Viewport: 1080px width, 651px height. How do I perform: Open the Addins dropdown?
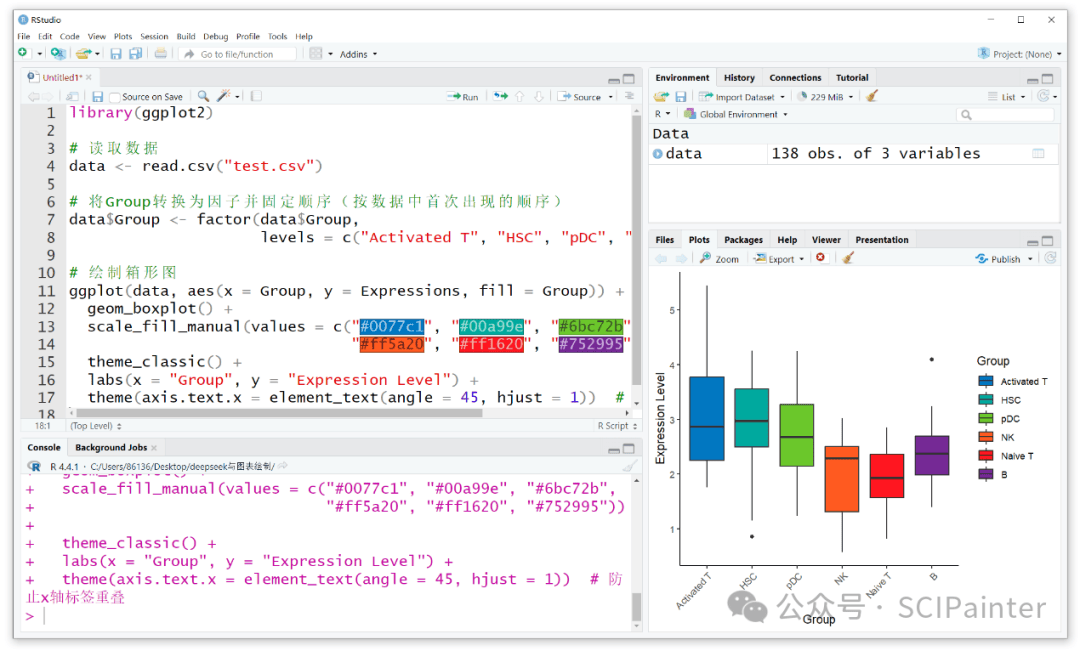358,54
